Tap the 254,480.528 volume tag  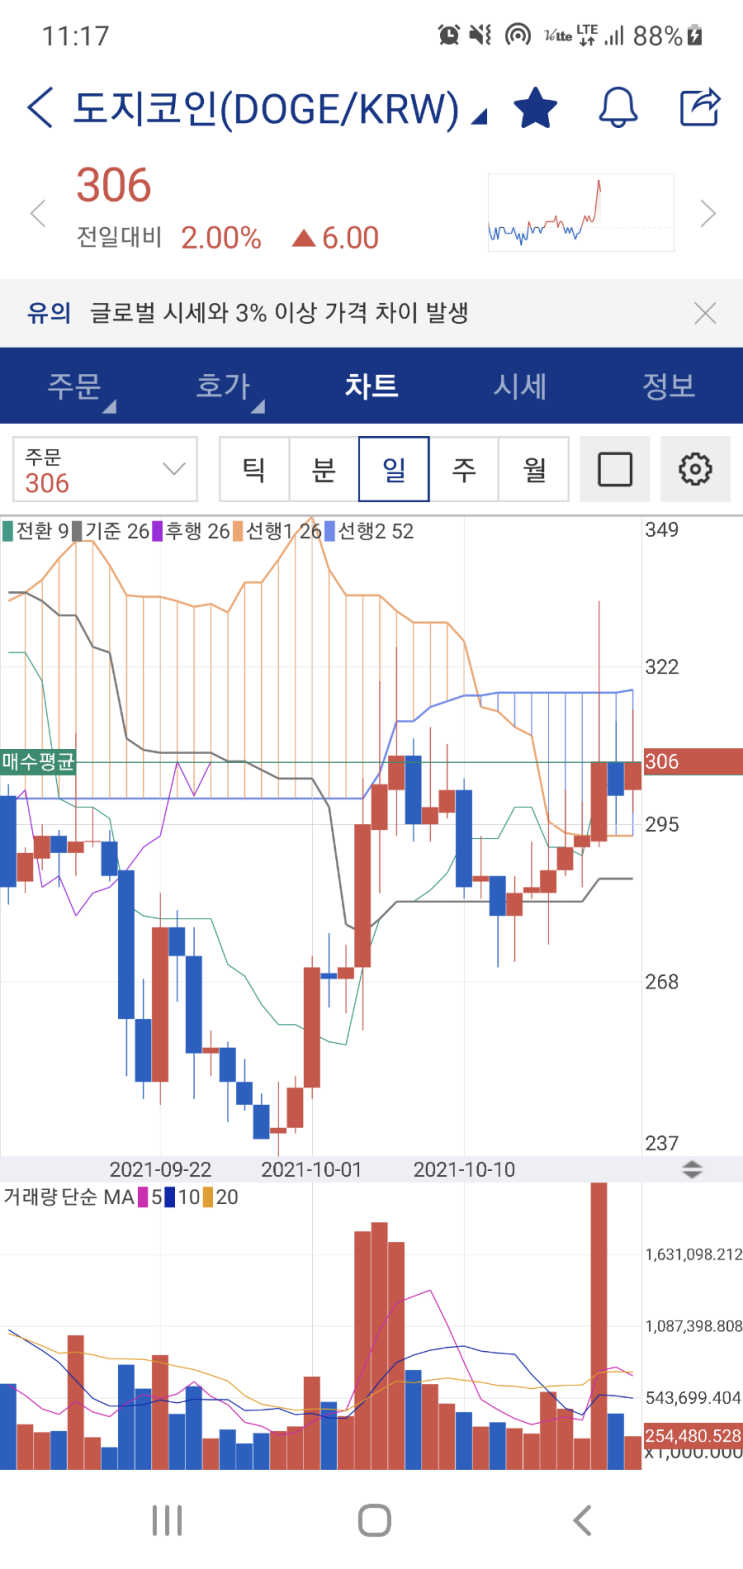coord(692,1436)
